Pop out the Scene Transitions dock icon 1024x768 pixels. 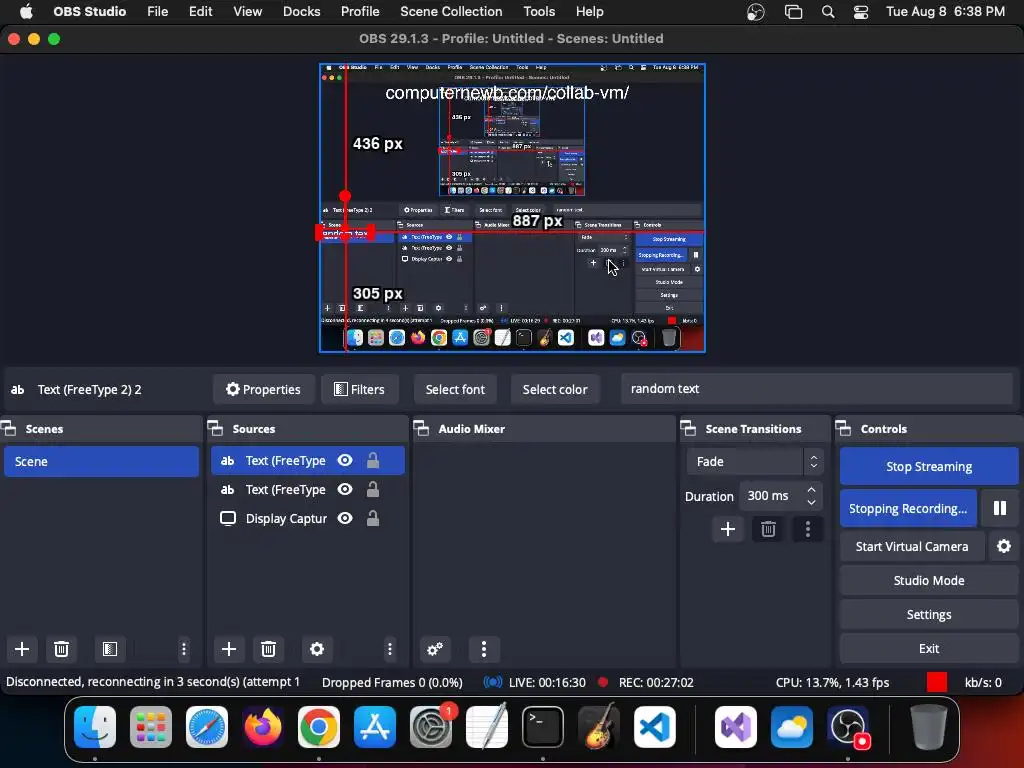coord(688,428)
